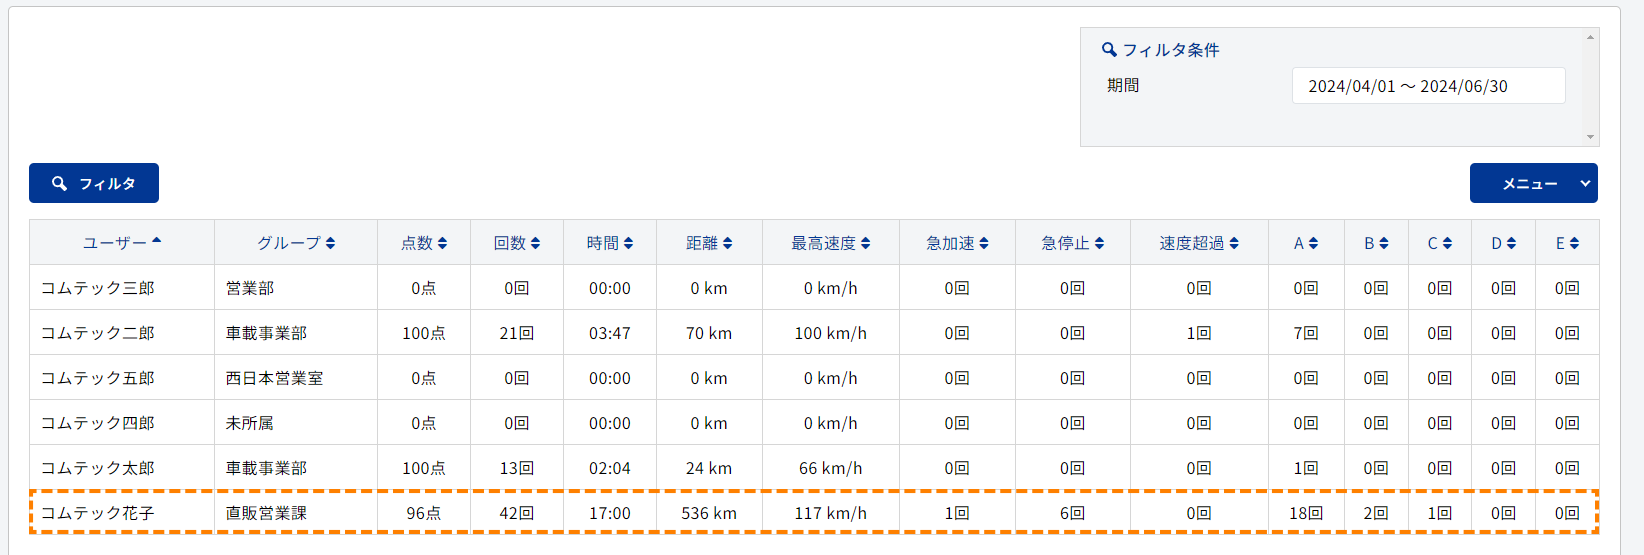Sort by 速度超過 column sort icon
Screen dimensions: 1644x555
(x=1234, y=243)
